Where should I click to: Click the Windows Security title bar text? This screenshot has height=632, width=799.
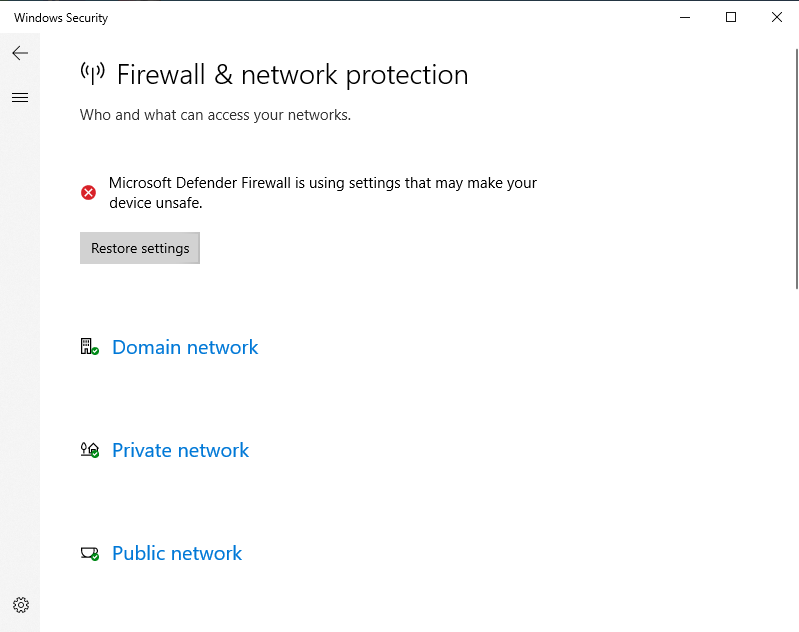click(x=61, y=18)
